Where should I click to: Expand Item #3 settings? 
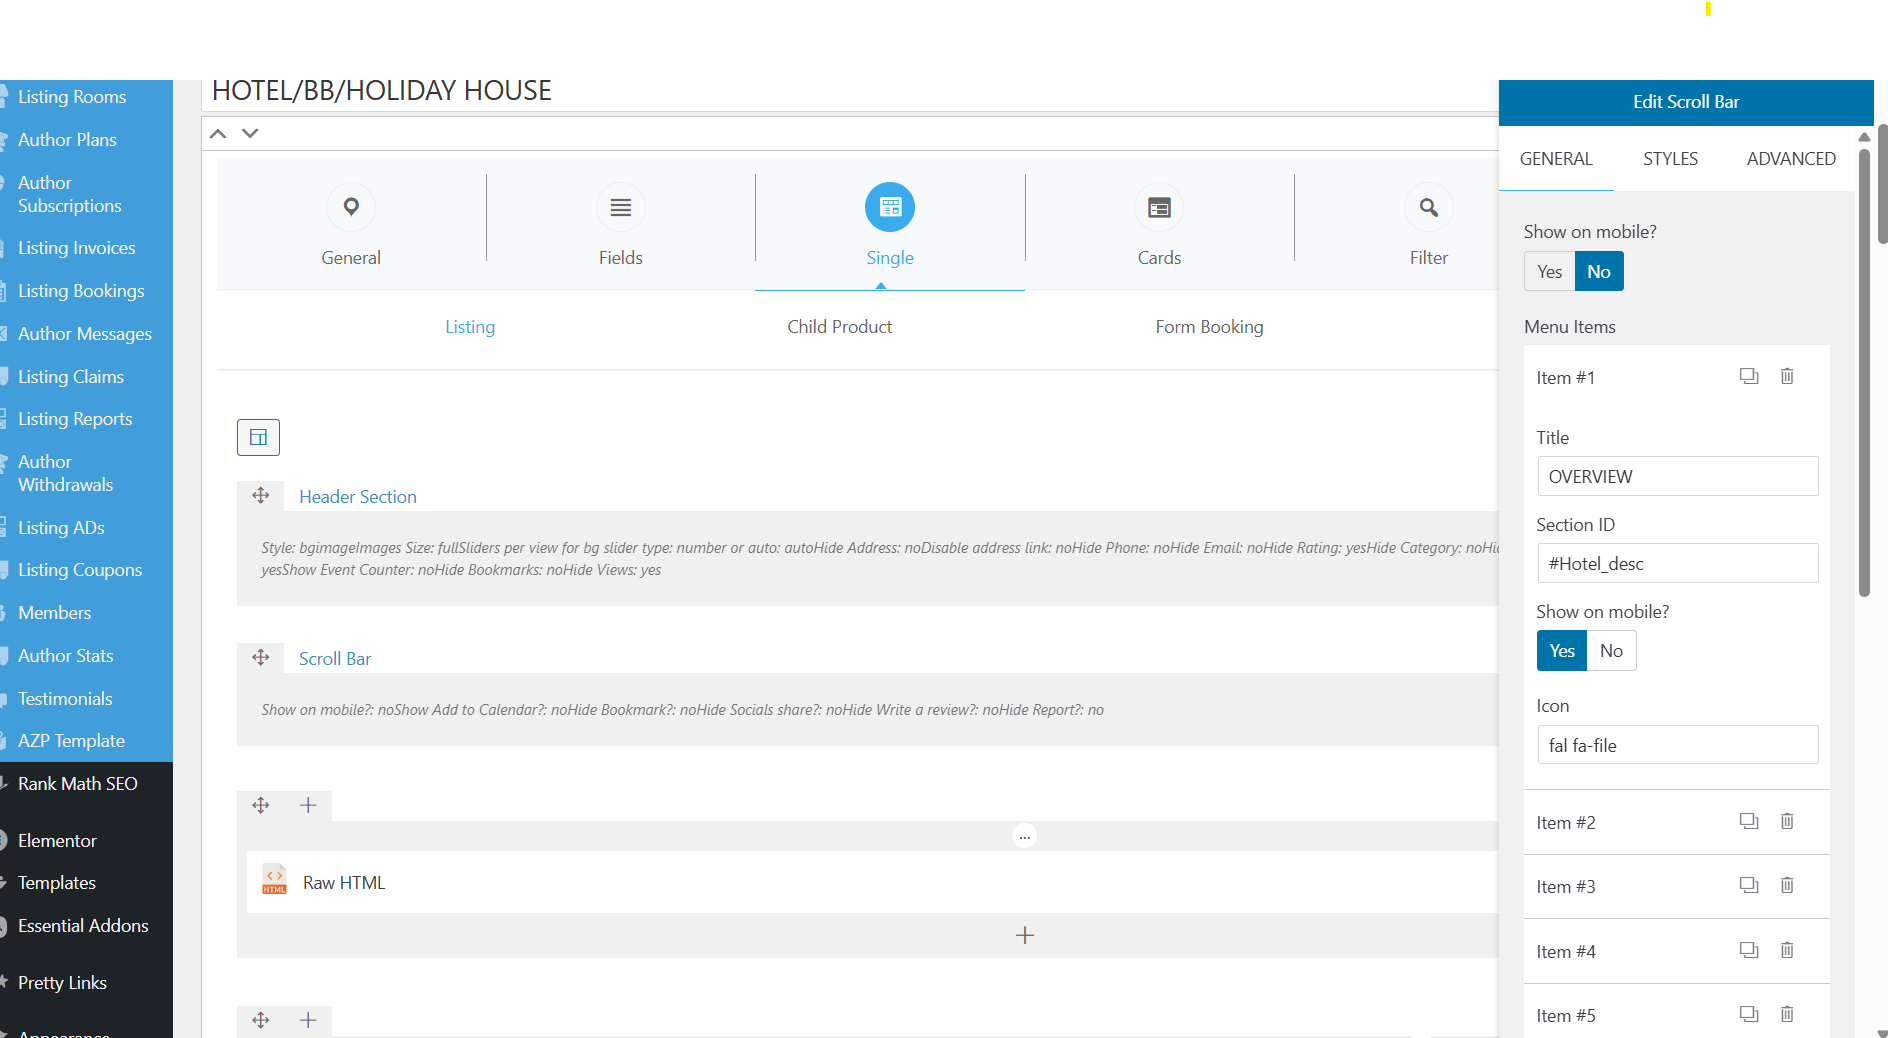coord(1566,887)
